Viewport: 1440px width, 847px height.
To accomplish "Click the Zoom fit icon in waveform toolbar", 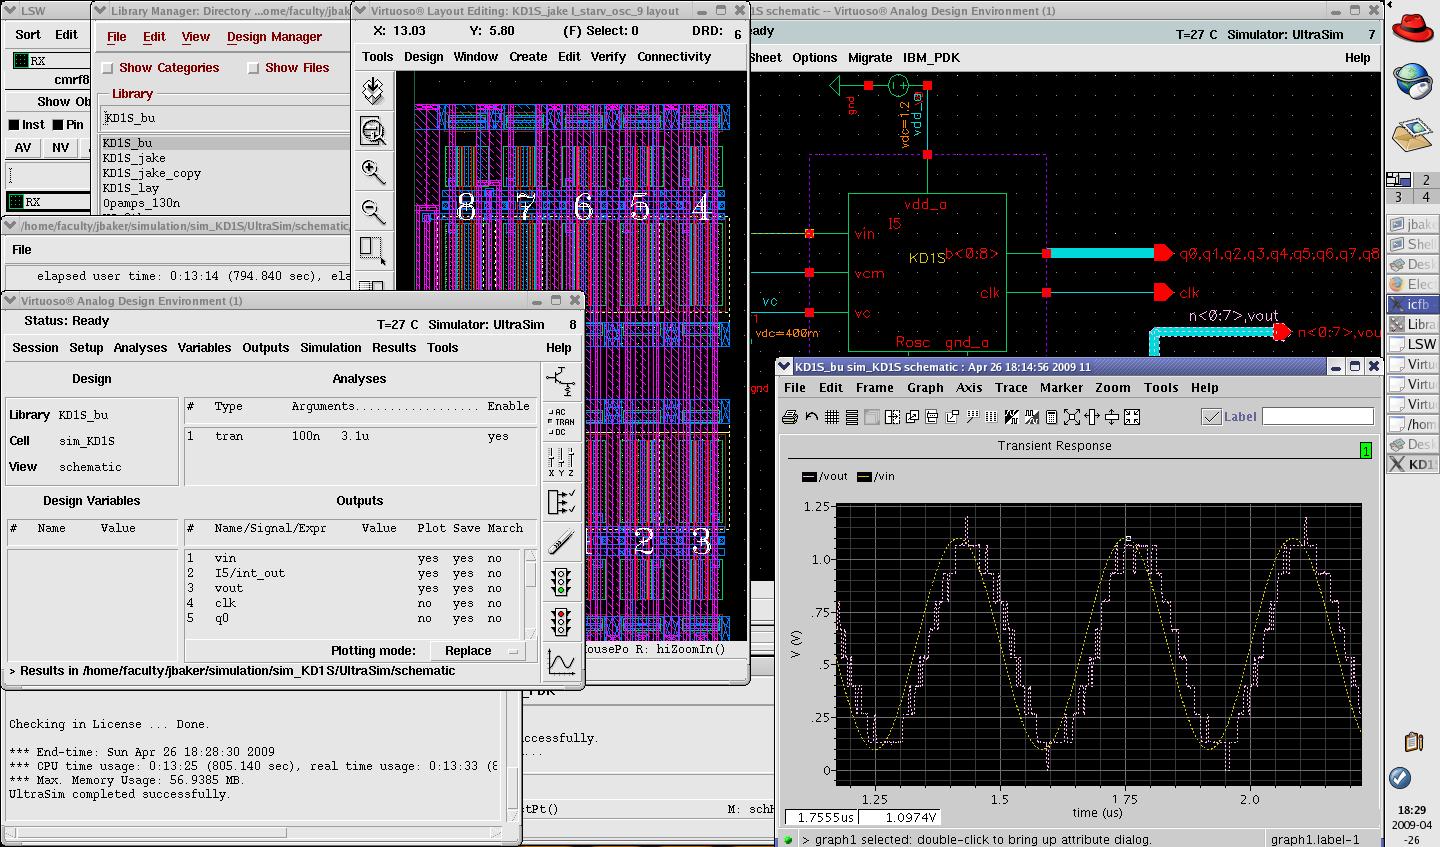I will (1072, 417).
